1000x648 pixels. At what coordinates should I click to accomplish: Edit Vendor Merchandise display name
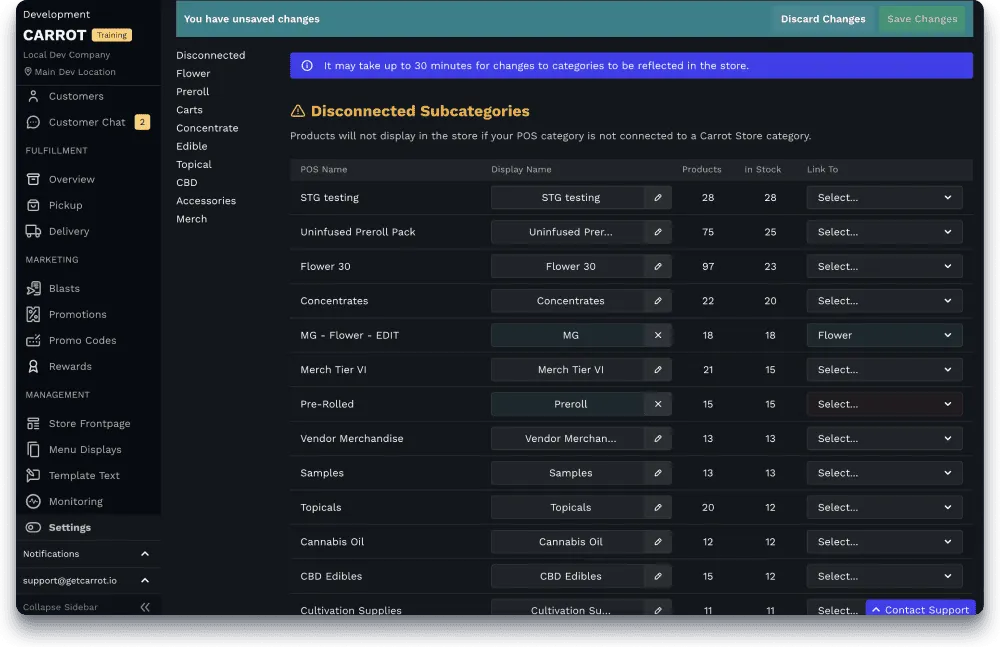658,439
